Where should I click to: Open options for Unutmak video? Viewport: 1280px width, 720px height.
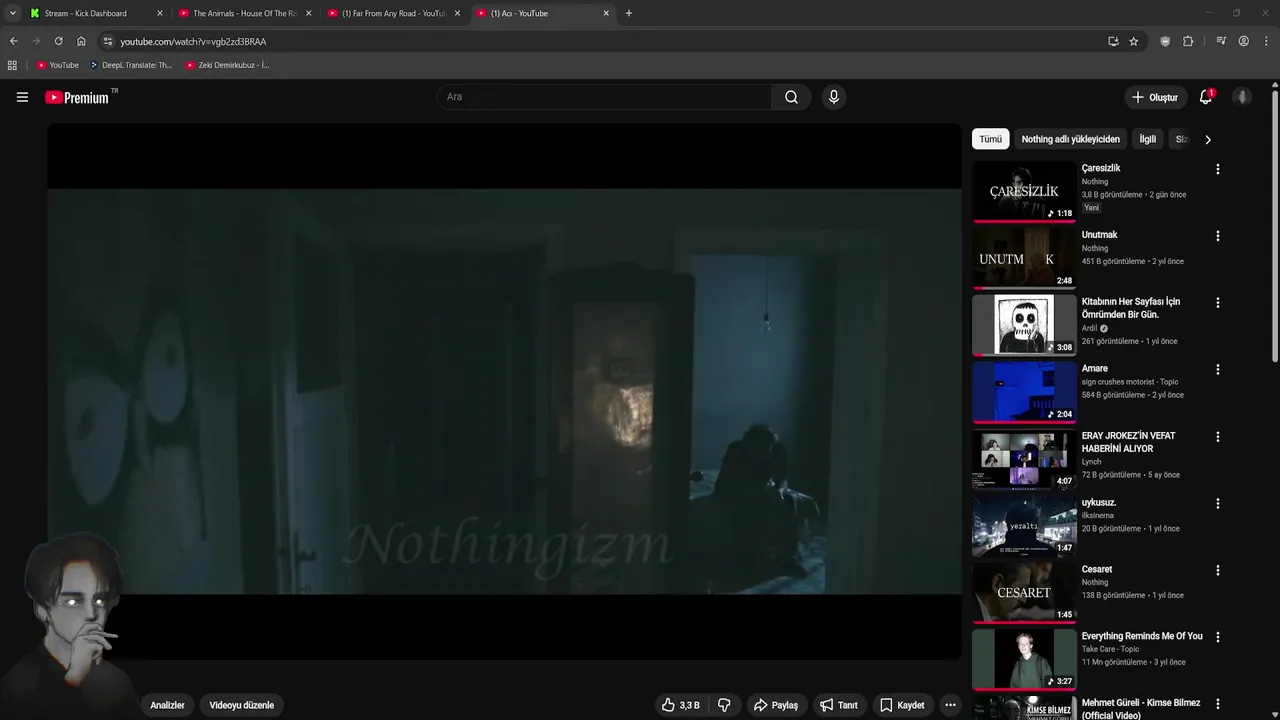point(1217,236)
